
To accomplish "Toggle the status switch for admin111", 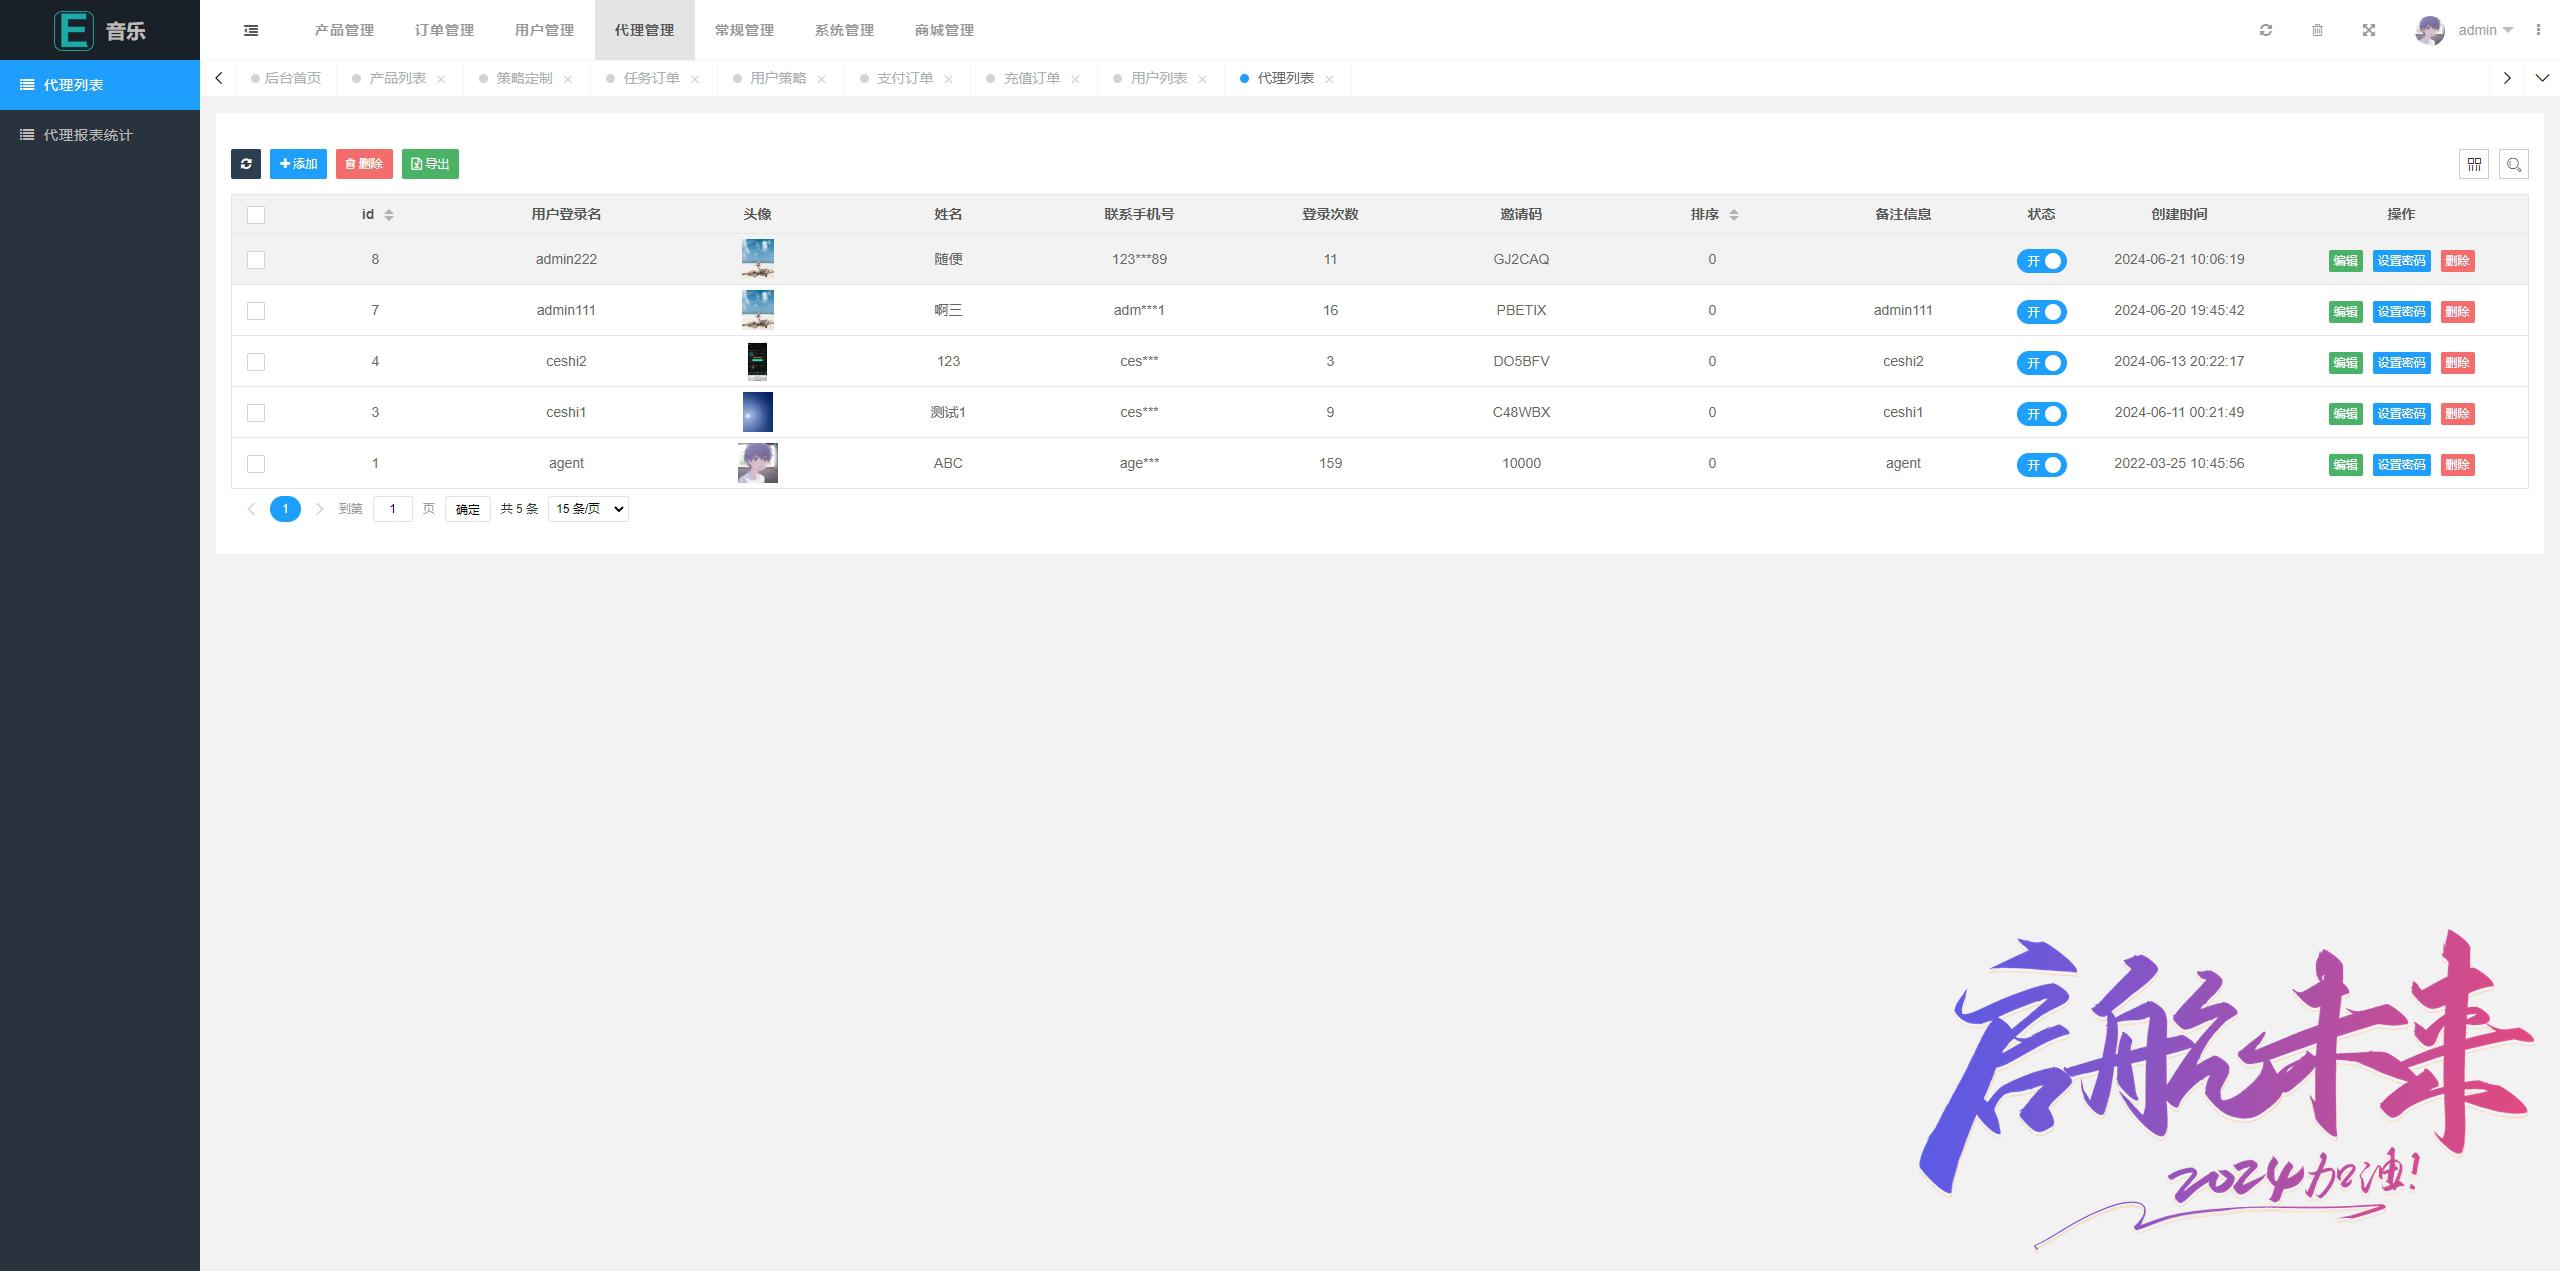I will (x=2041, y=312).
